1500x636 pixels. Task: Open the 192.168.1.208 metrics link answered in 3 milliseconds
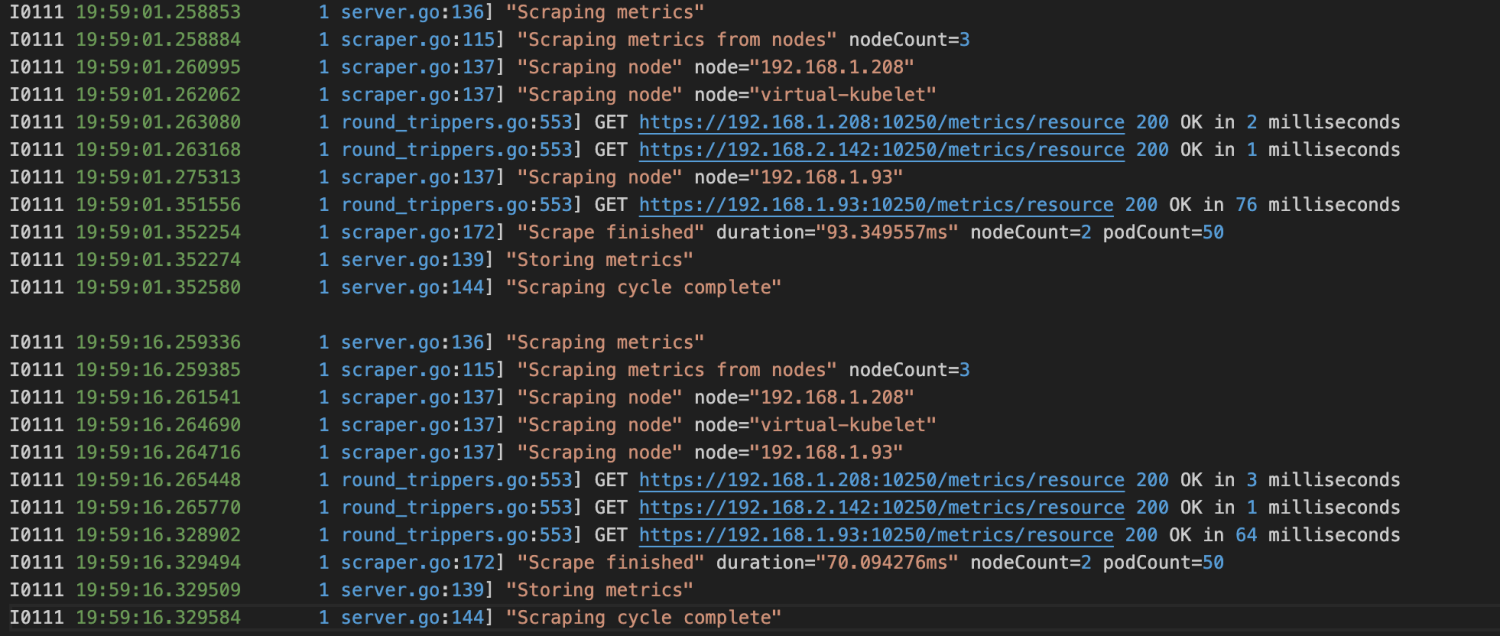pos(881,480)
